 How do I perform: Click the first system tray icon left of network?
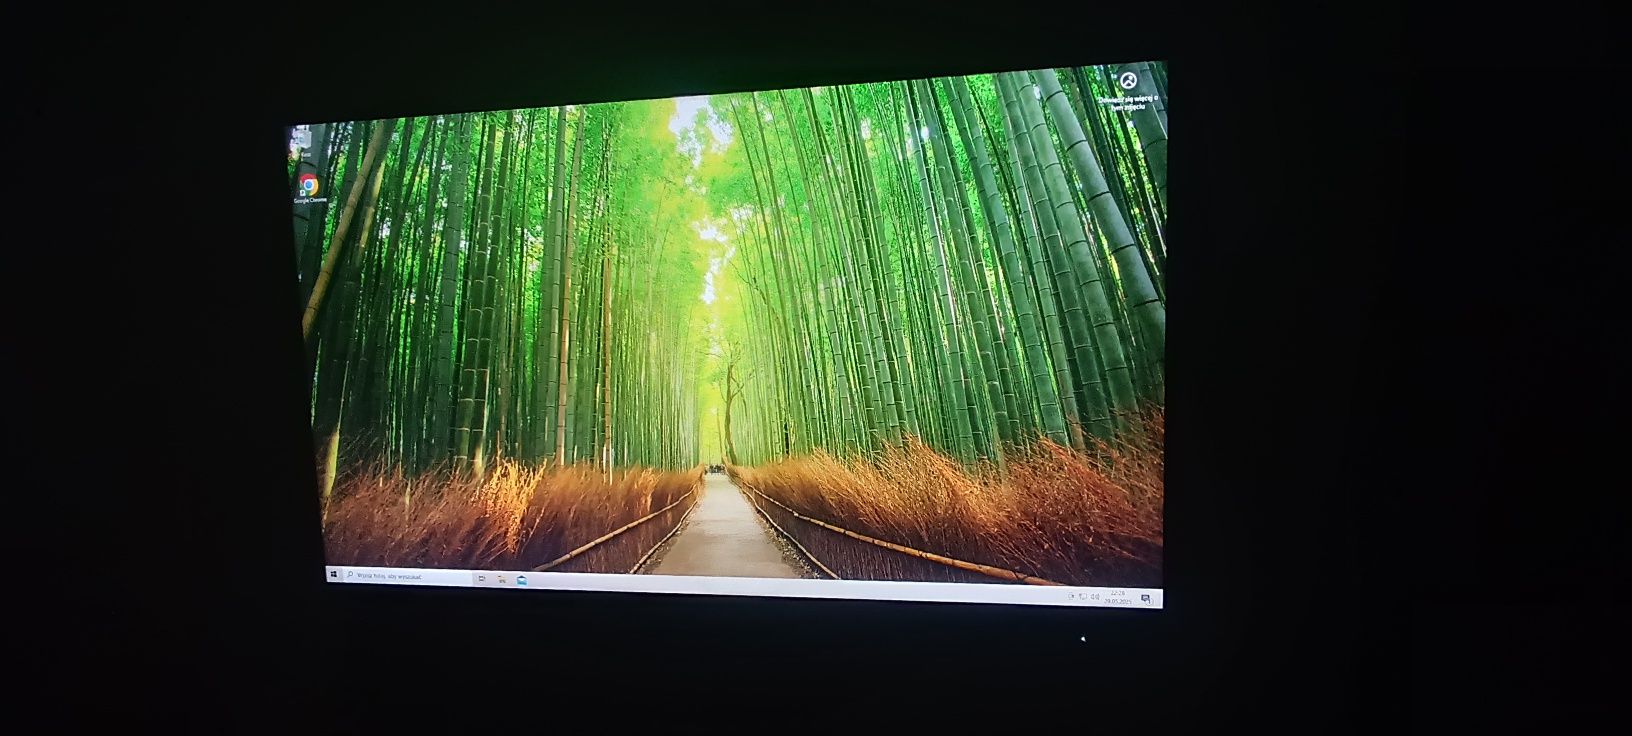click(x=1071, y=596)
